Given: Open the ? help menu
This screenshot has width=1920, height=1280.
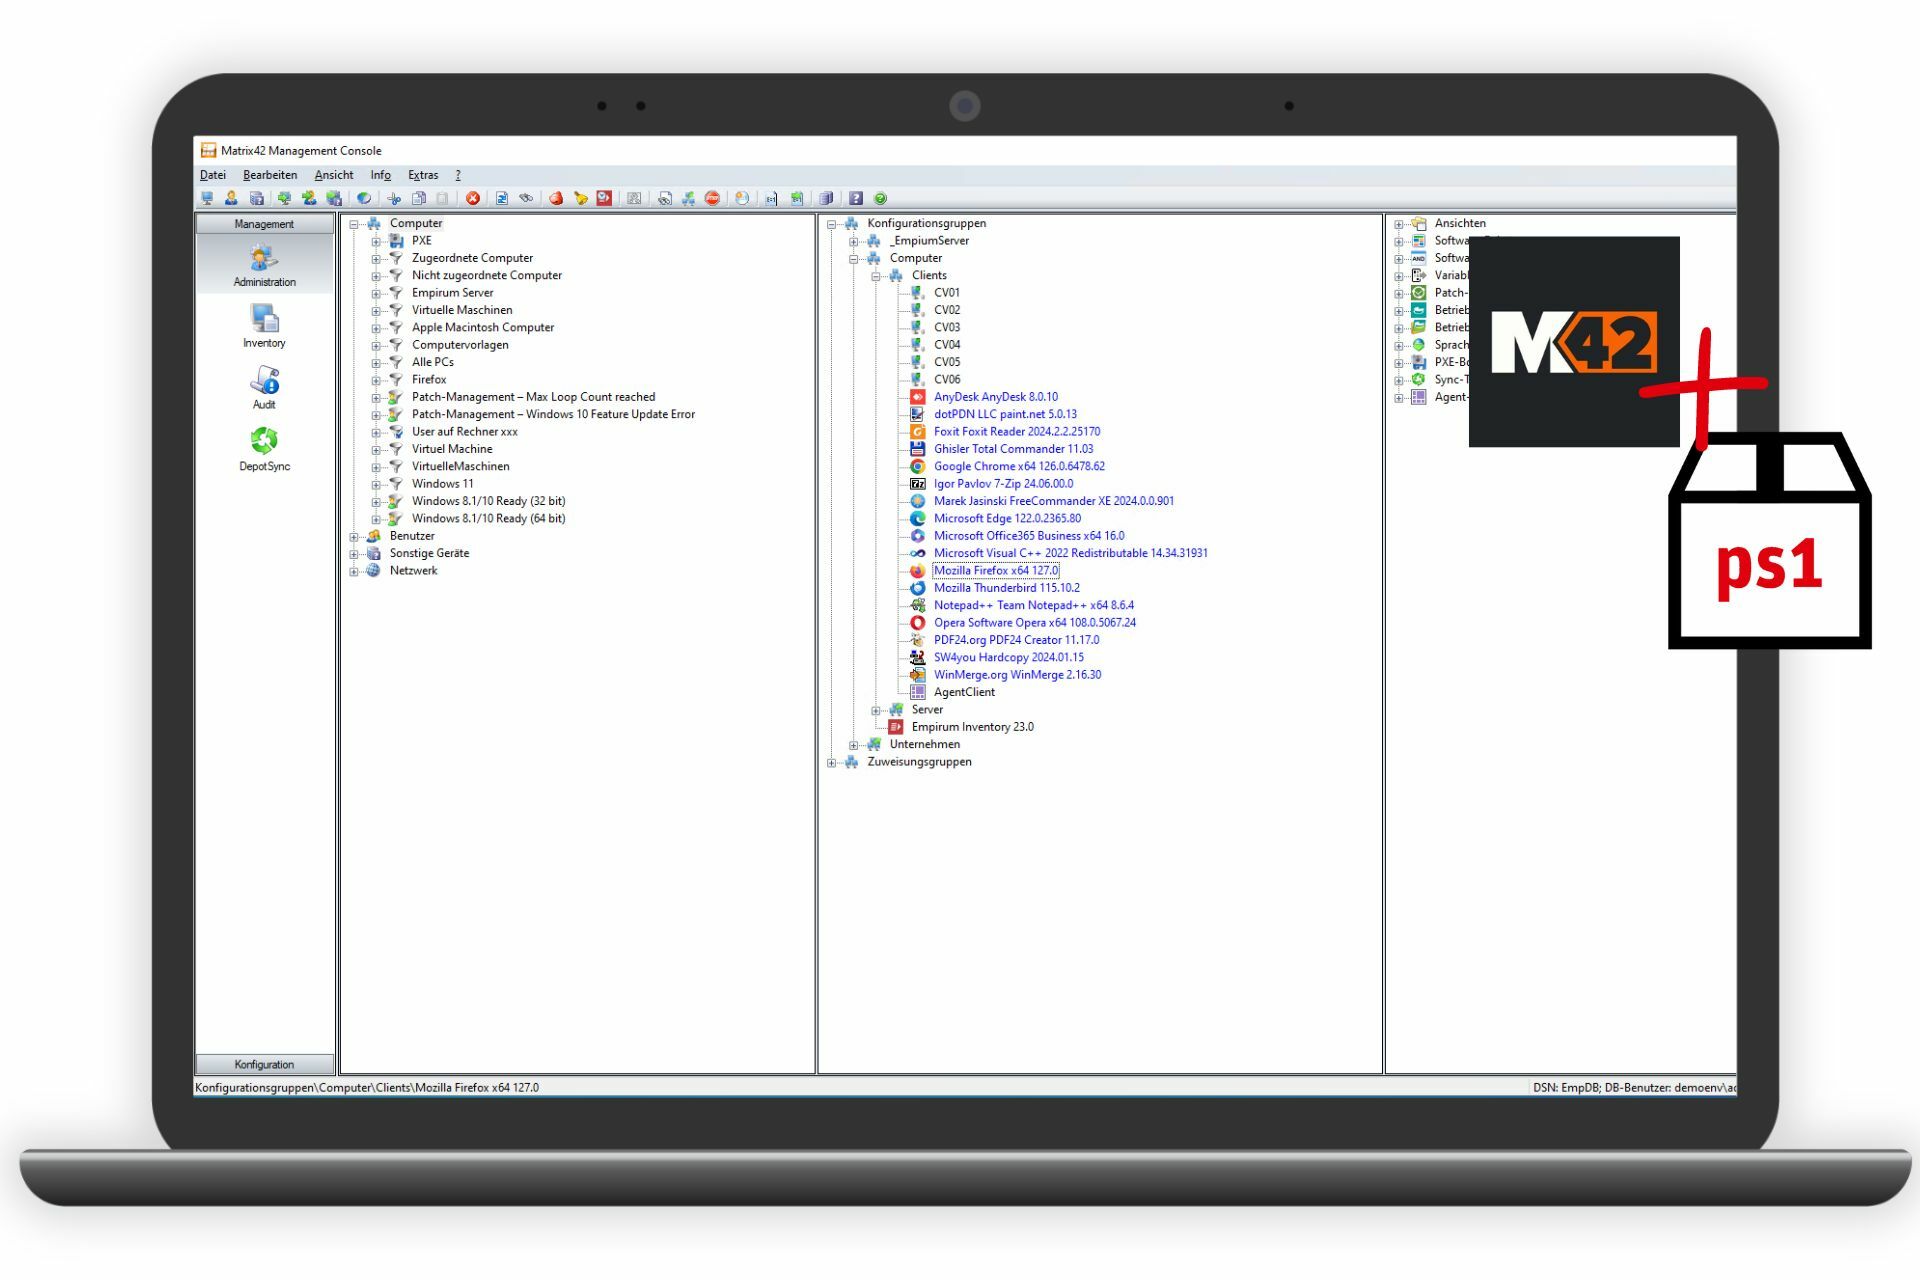Looking at the screenshot, I should (x=458, y=175).
